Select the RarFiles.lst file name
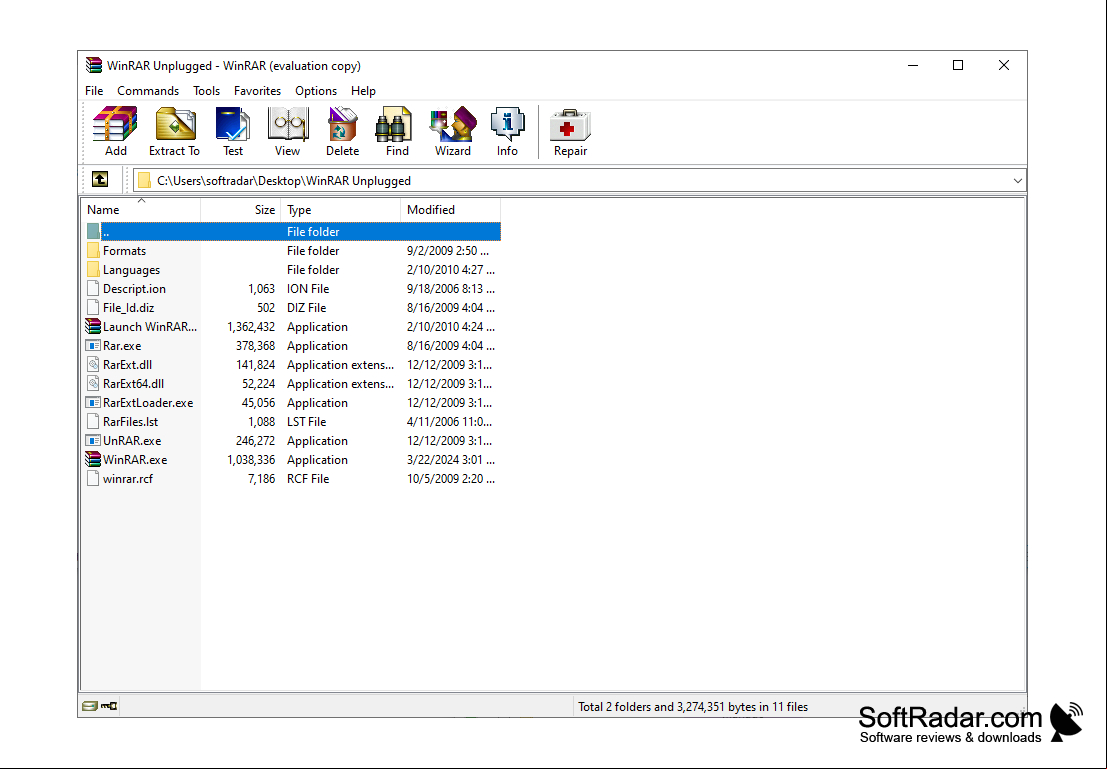The image size is (1107, 769). pyautogui.click(x=131, y=422)
